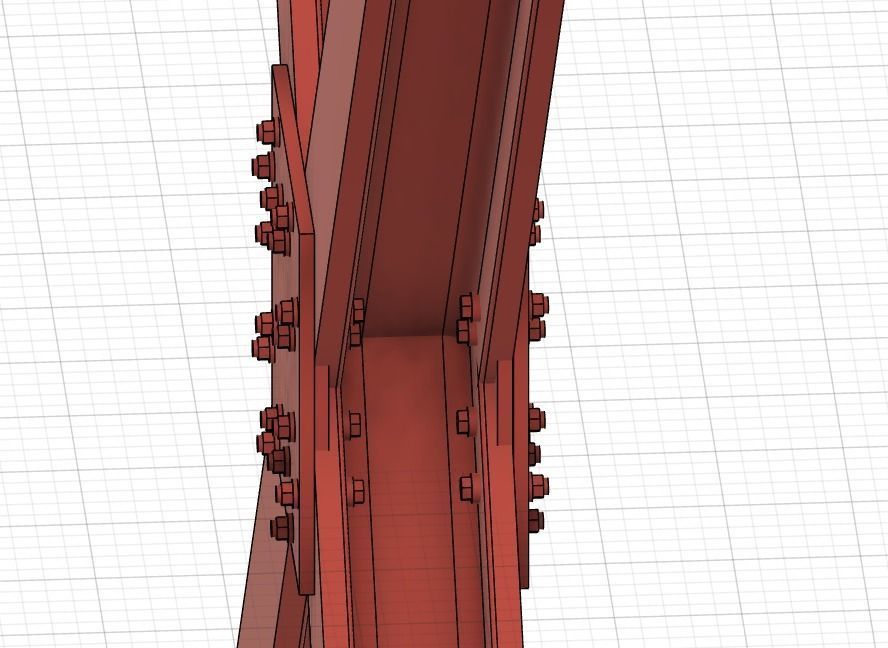888x648 pixels.
Task: Select the lowest bolt on the left plate
Action: tap(281, 528)
